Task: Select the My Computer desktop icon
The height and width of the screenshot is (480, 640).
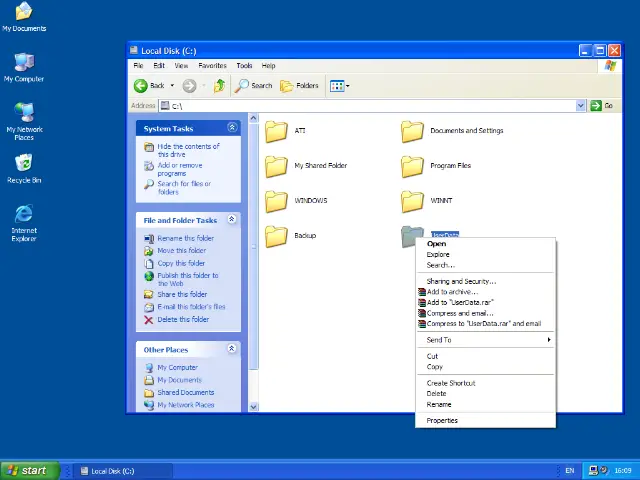Action: 24,68
